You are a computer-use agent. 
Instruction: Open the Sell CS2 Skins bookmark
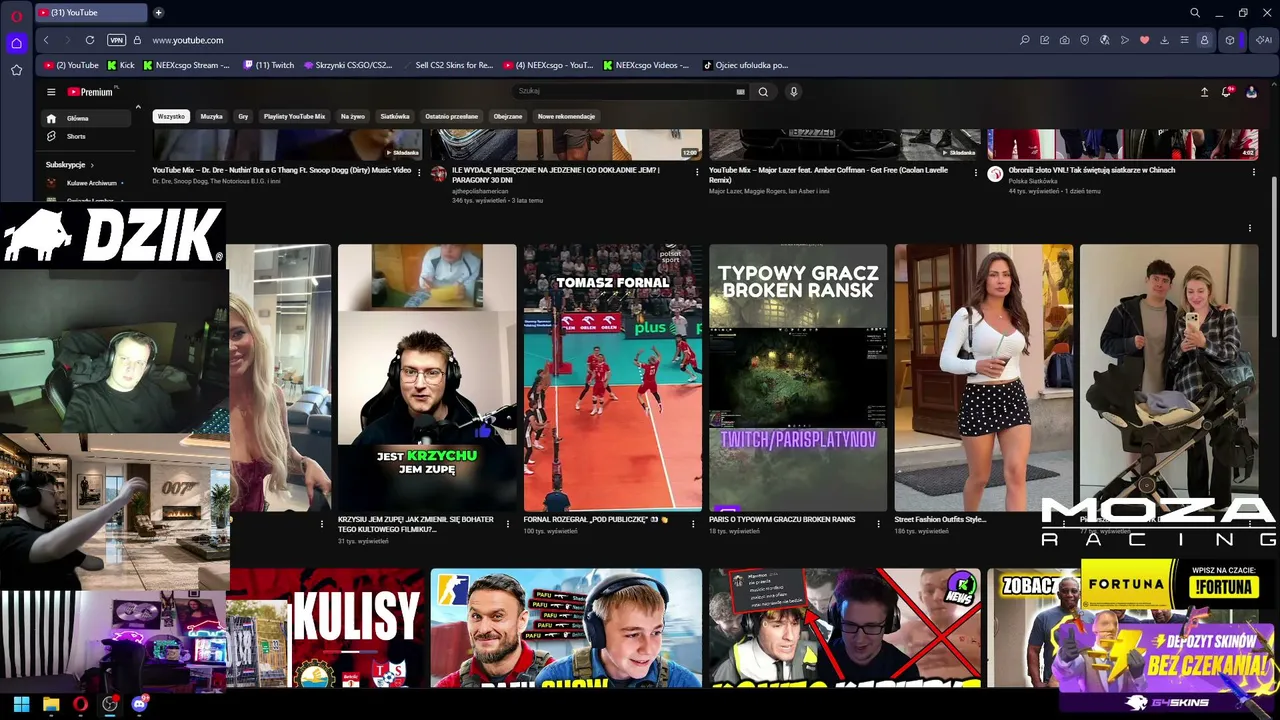pos(447,65)
